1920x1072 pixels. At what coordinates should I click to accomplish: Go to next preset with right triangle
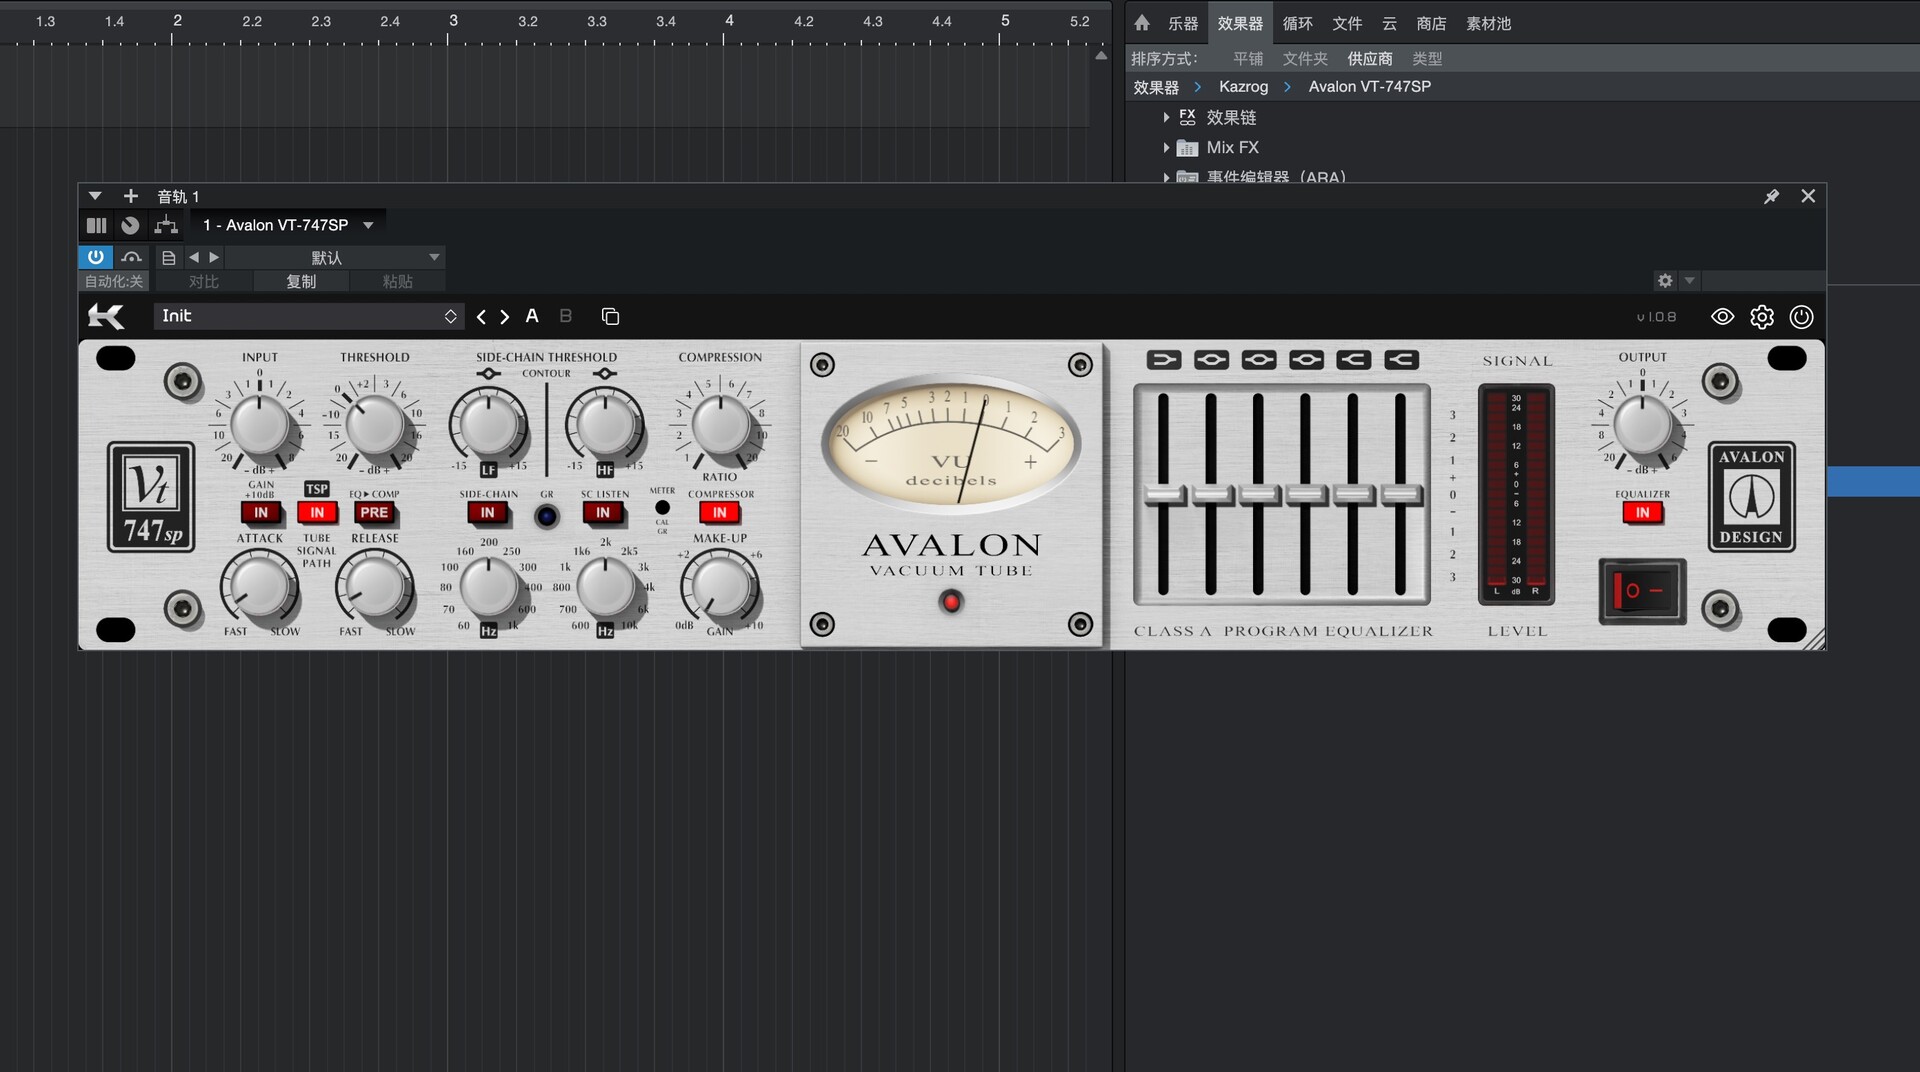214,257
